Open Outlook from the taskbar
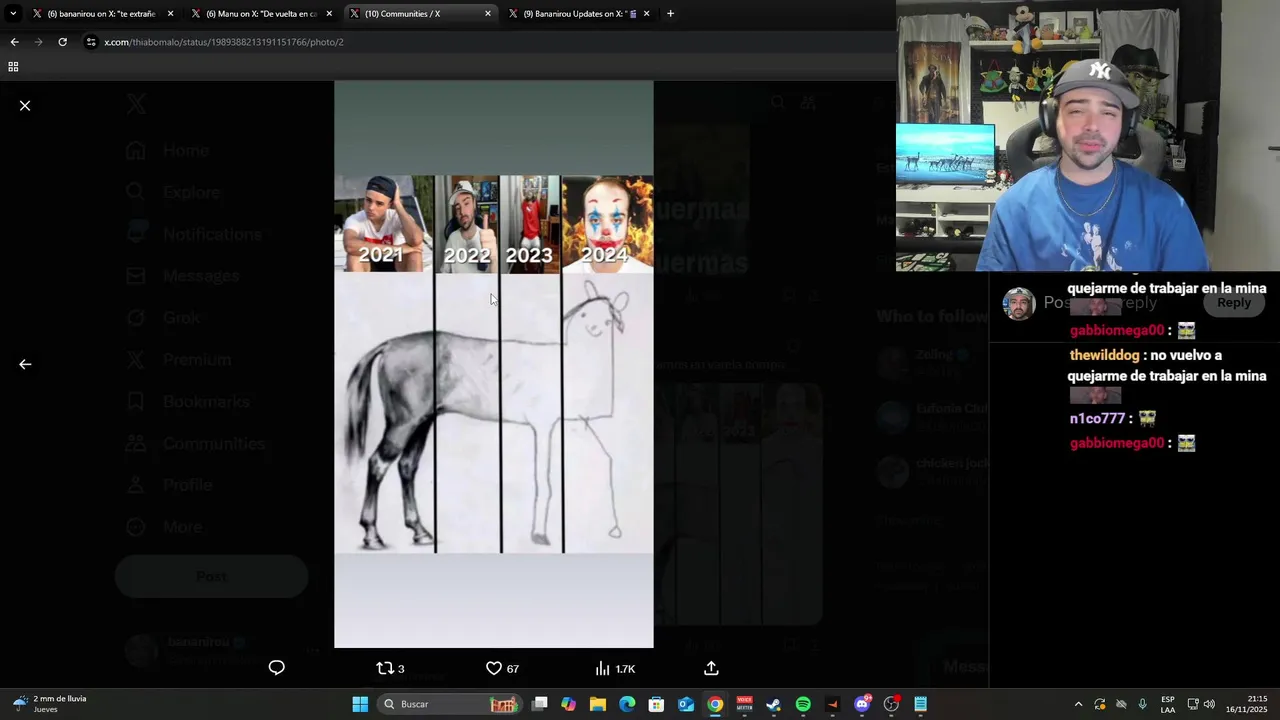Screen dimensions: 1280x720 click(686, 704)
